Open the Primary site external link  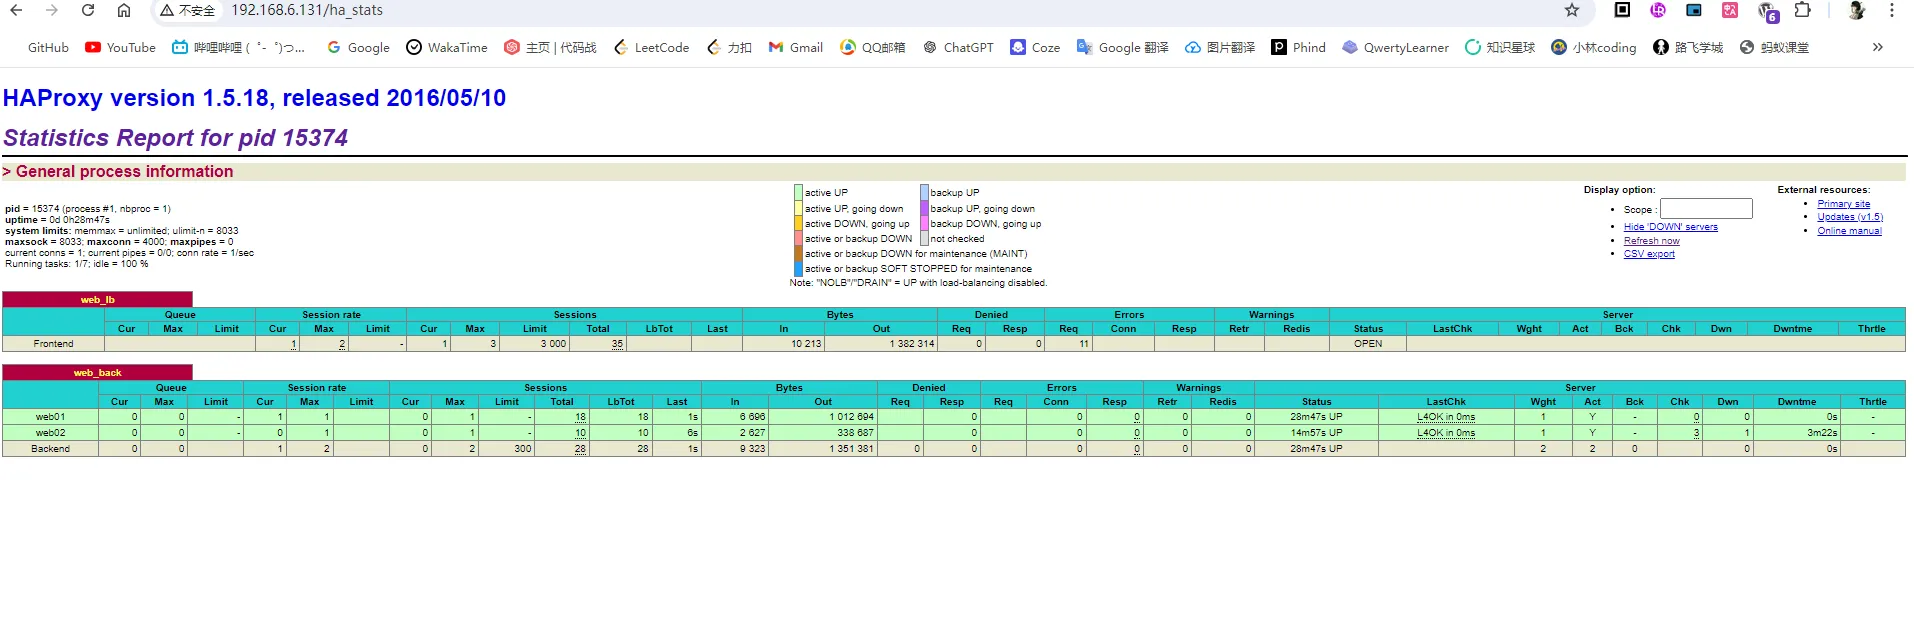click(x=1843, y=204)
